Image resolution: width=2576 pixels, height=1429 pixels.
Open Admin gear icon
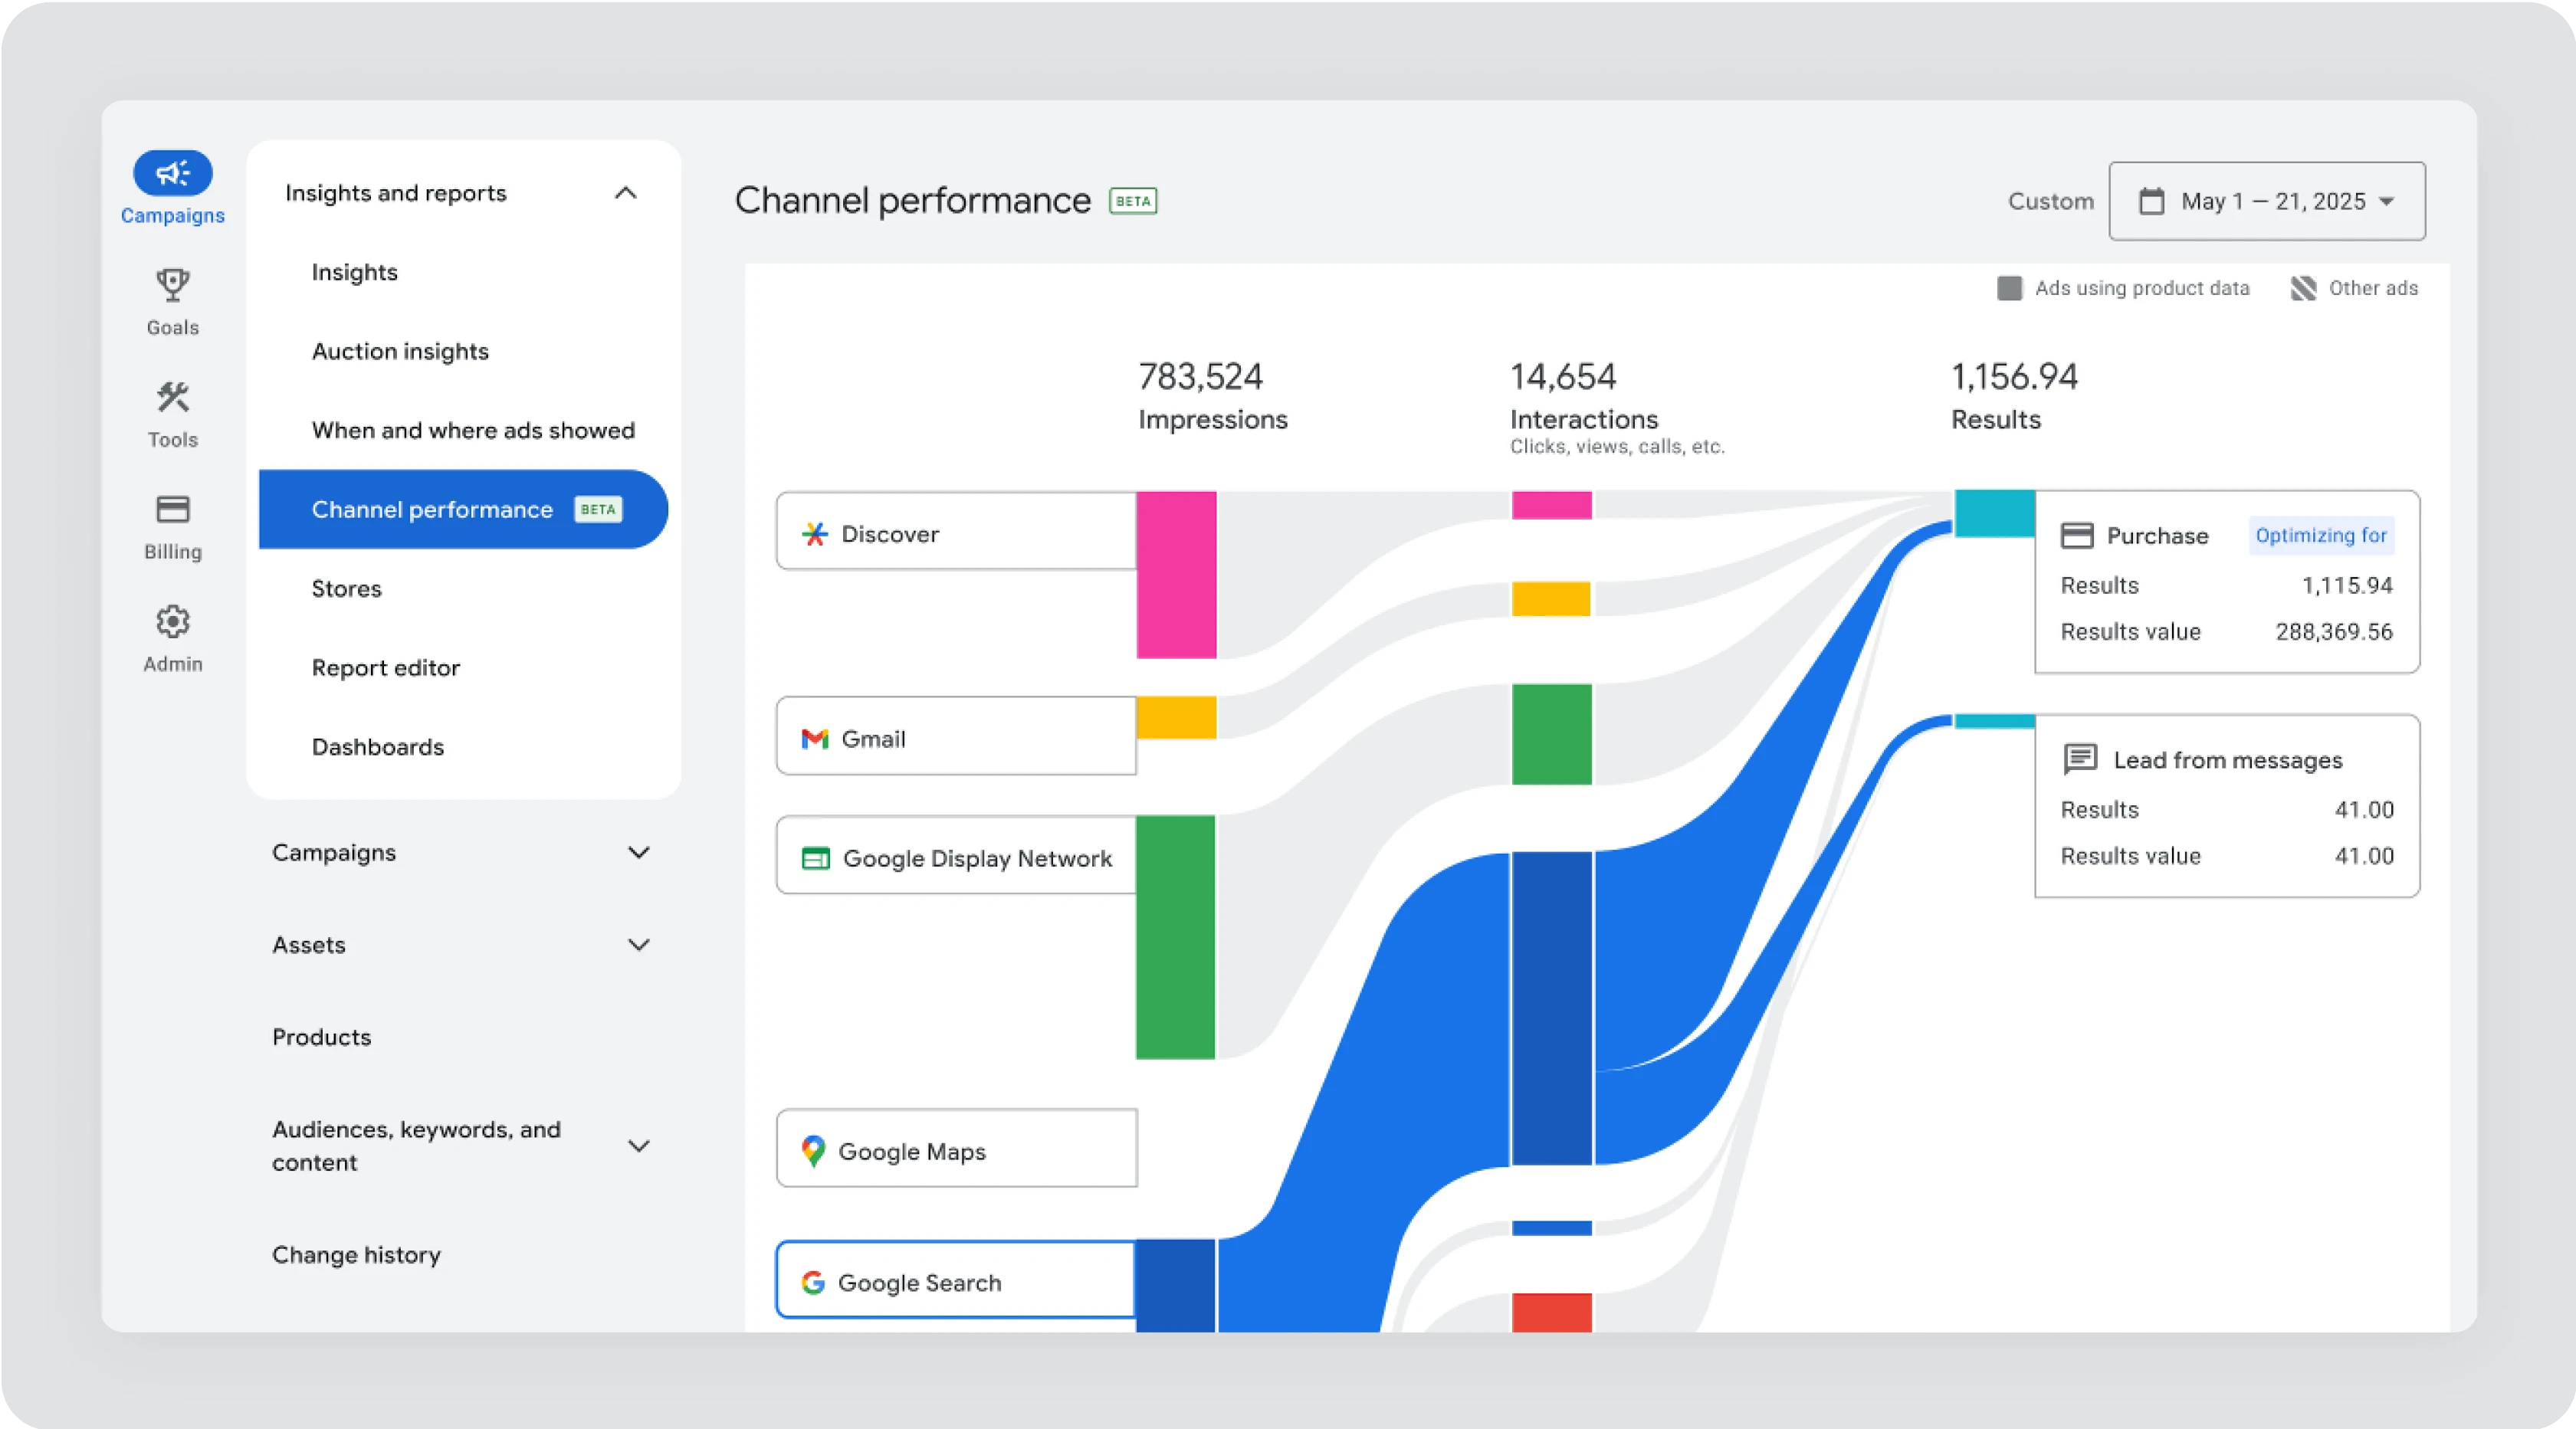pos(172,622)
